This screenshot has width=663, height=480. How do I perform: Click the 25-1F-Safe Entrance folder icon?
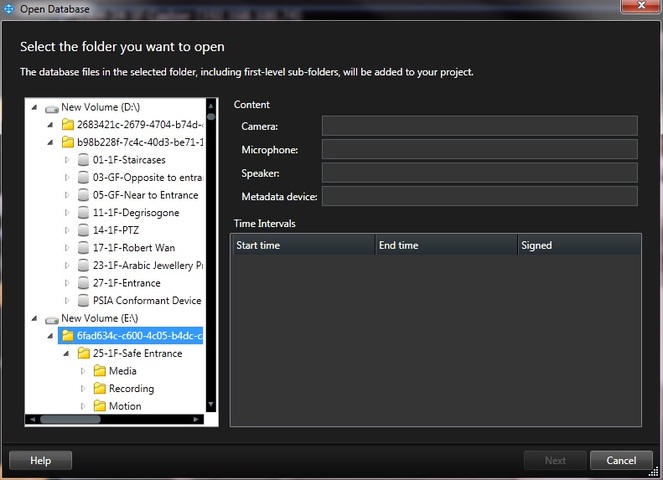click(x=84, y=354)
